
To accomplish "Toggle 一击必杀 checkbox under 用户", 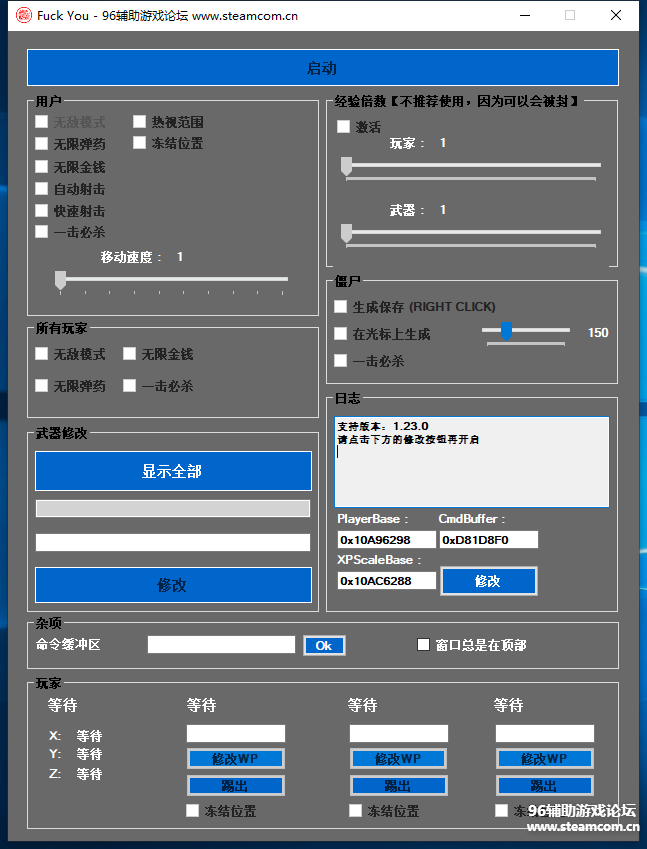I will pos(42,232).
